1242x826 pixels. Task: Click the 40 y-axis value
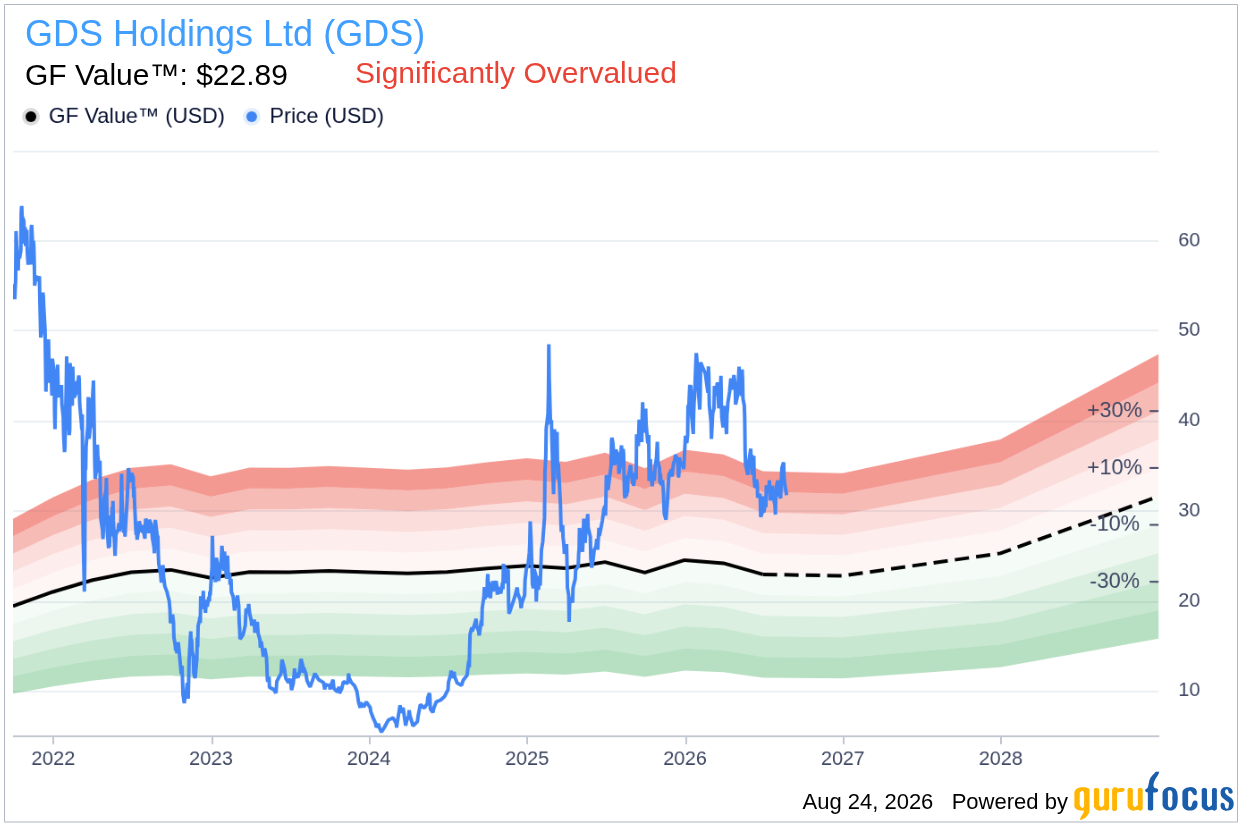click(x=1189, y=420)
